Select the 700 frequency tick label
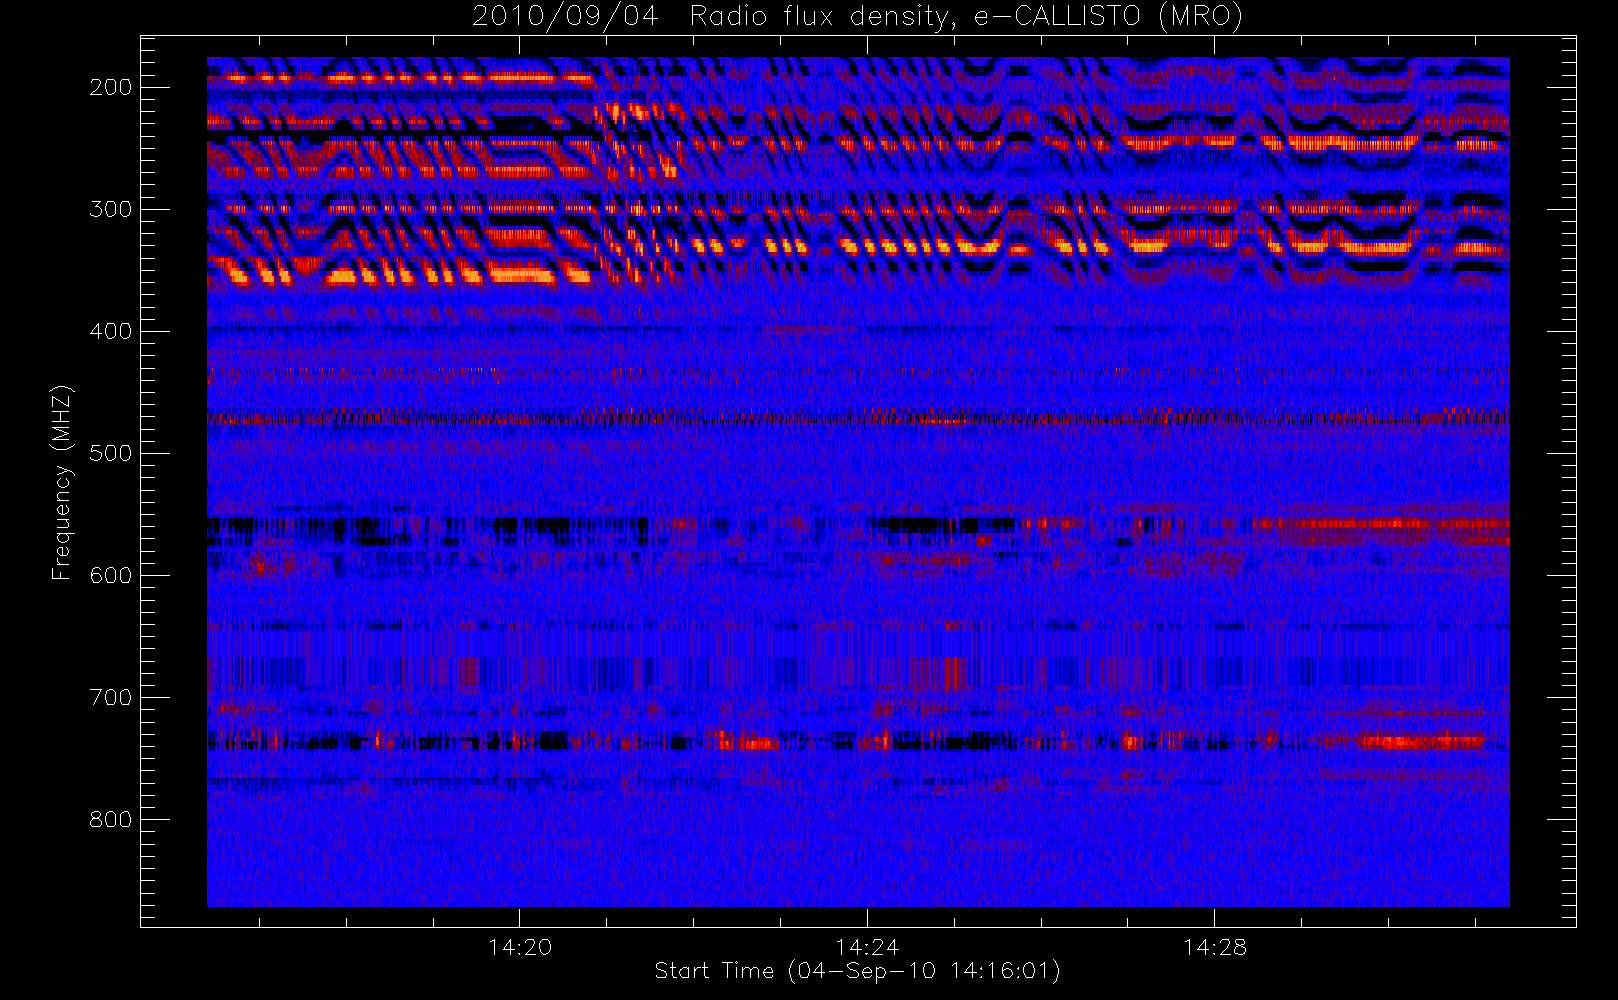Screen dimensions: 1618x1000 [110, 697]
